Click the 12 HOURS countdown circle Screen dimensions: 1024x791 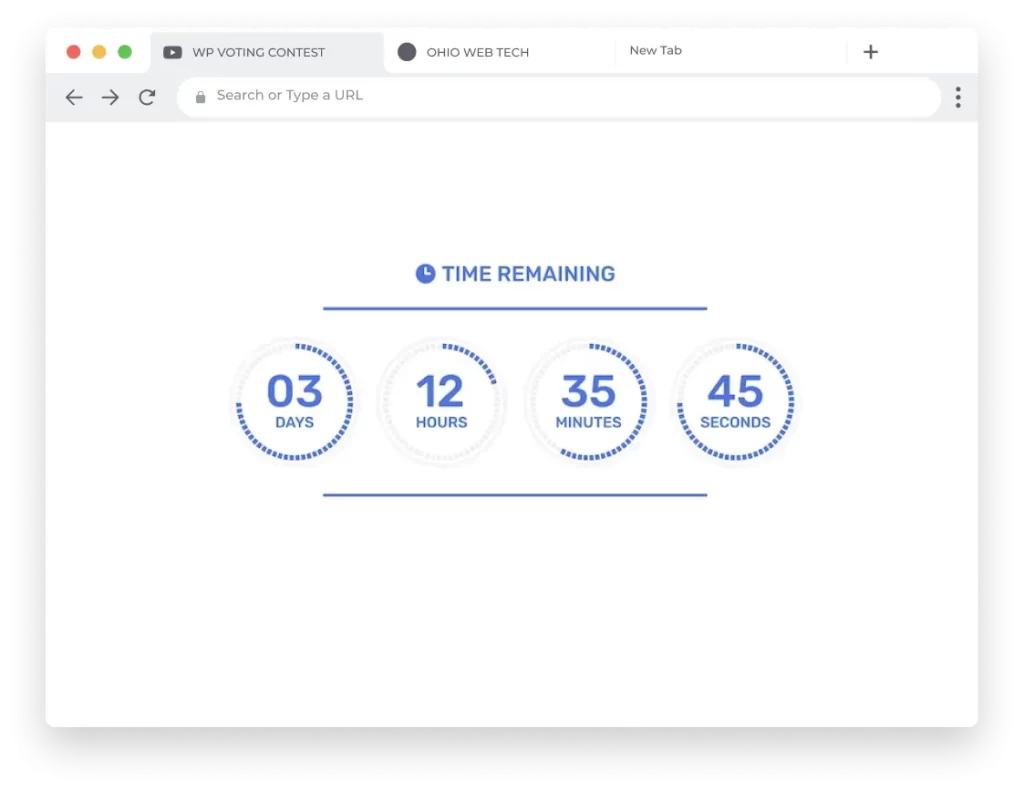441,402
